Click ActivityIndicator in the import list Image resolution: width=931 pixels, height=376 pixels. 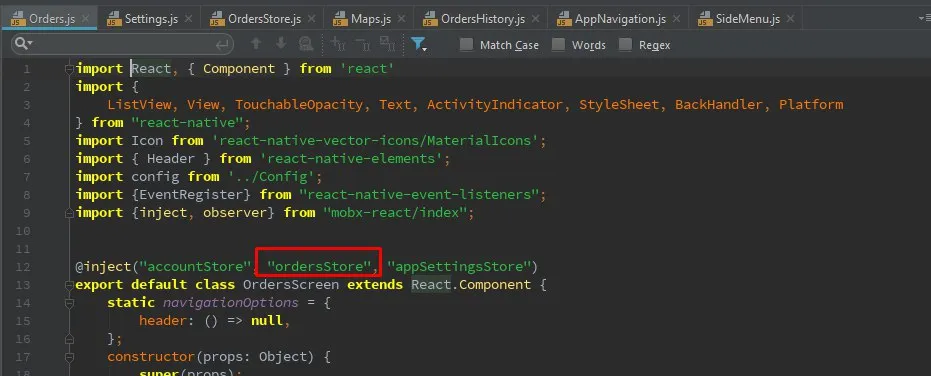point(495,105)
